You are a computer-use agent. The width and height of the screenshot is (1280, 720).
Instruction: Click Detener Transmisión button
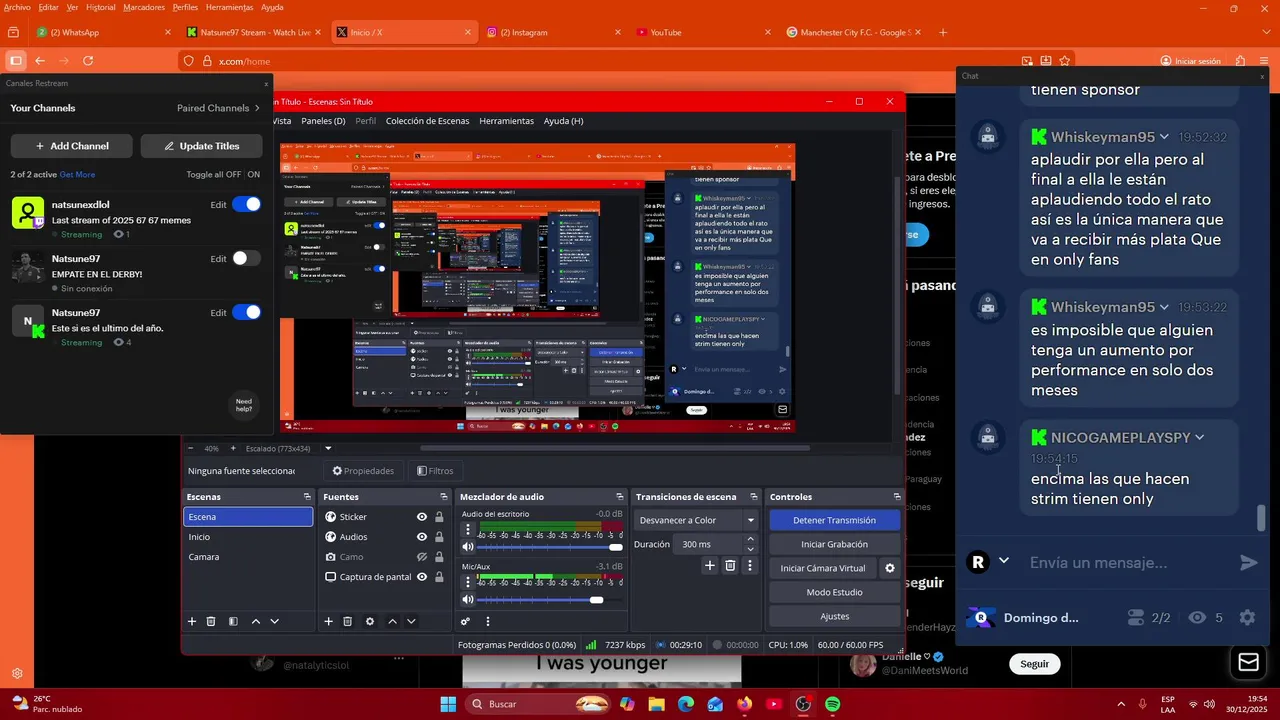tap(834, 520)
